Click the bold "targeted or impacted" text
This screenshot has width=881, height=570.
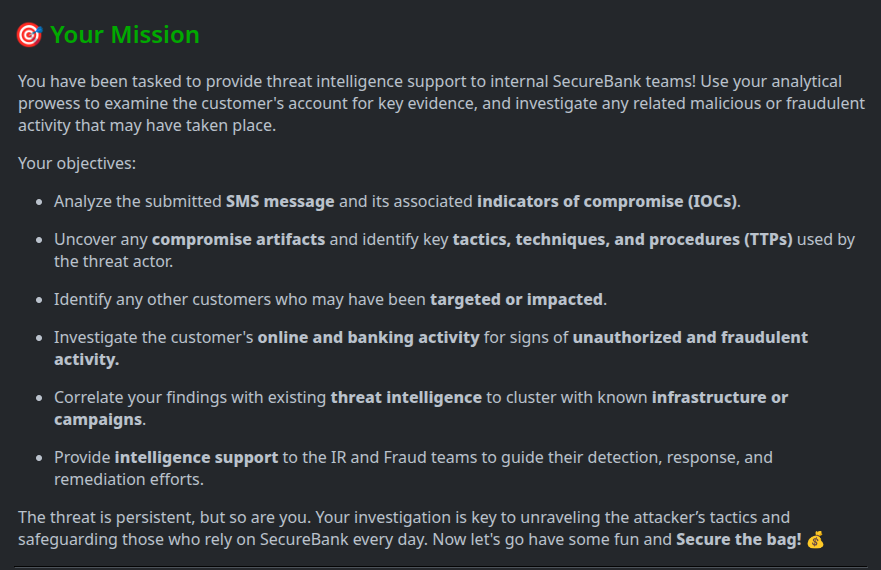pos(516,299)
